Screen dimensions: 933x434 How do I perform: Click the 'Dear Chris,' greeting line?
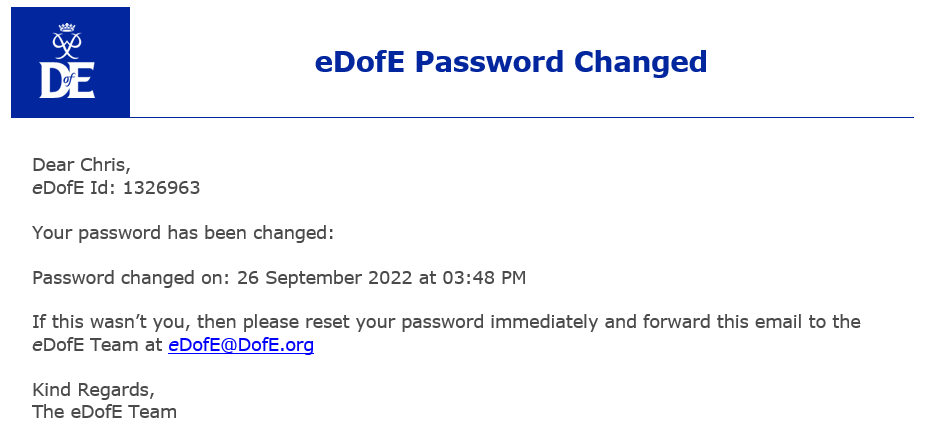pos(82,165)
